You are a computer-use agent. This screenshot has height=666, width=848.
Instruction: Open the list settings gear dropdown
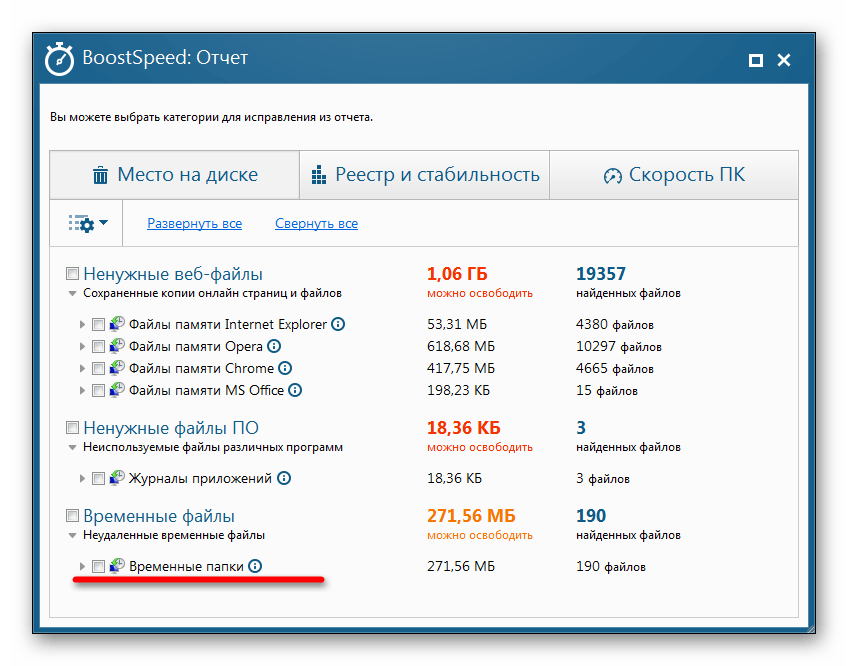[x=88, y=224]
